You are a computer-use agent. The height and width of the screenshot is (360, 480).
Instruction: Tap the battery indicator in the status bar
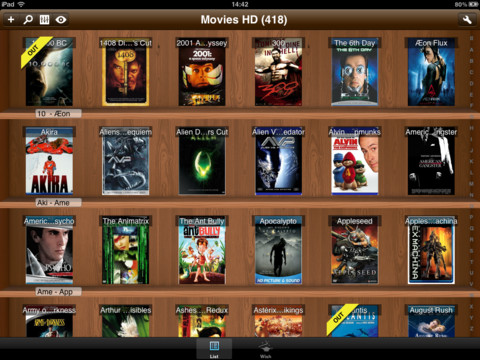(x=474, y=4)
